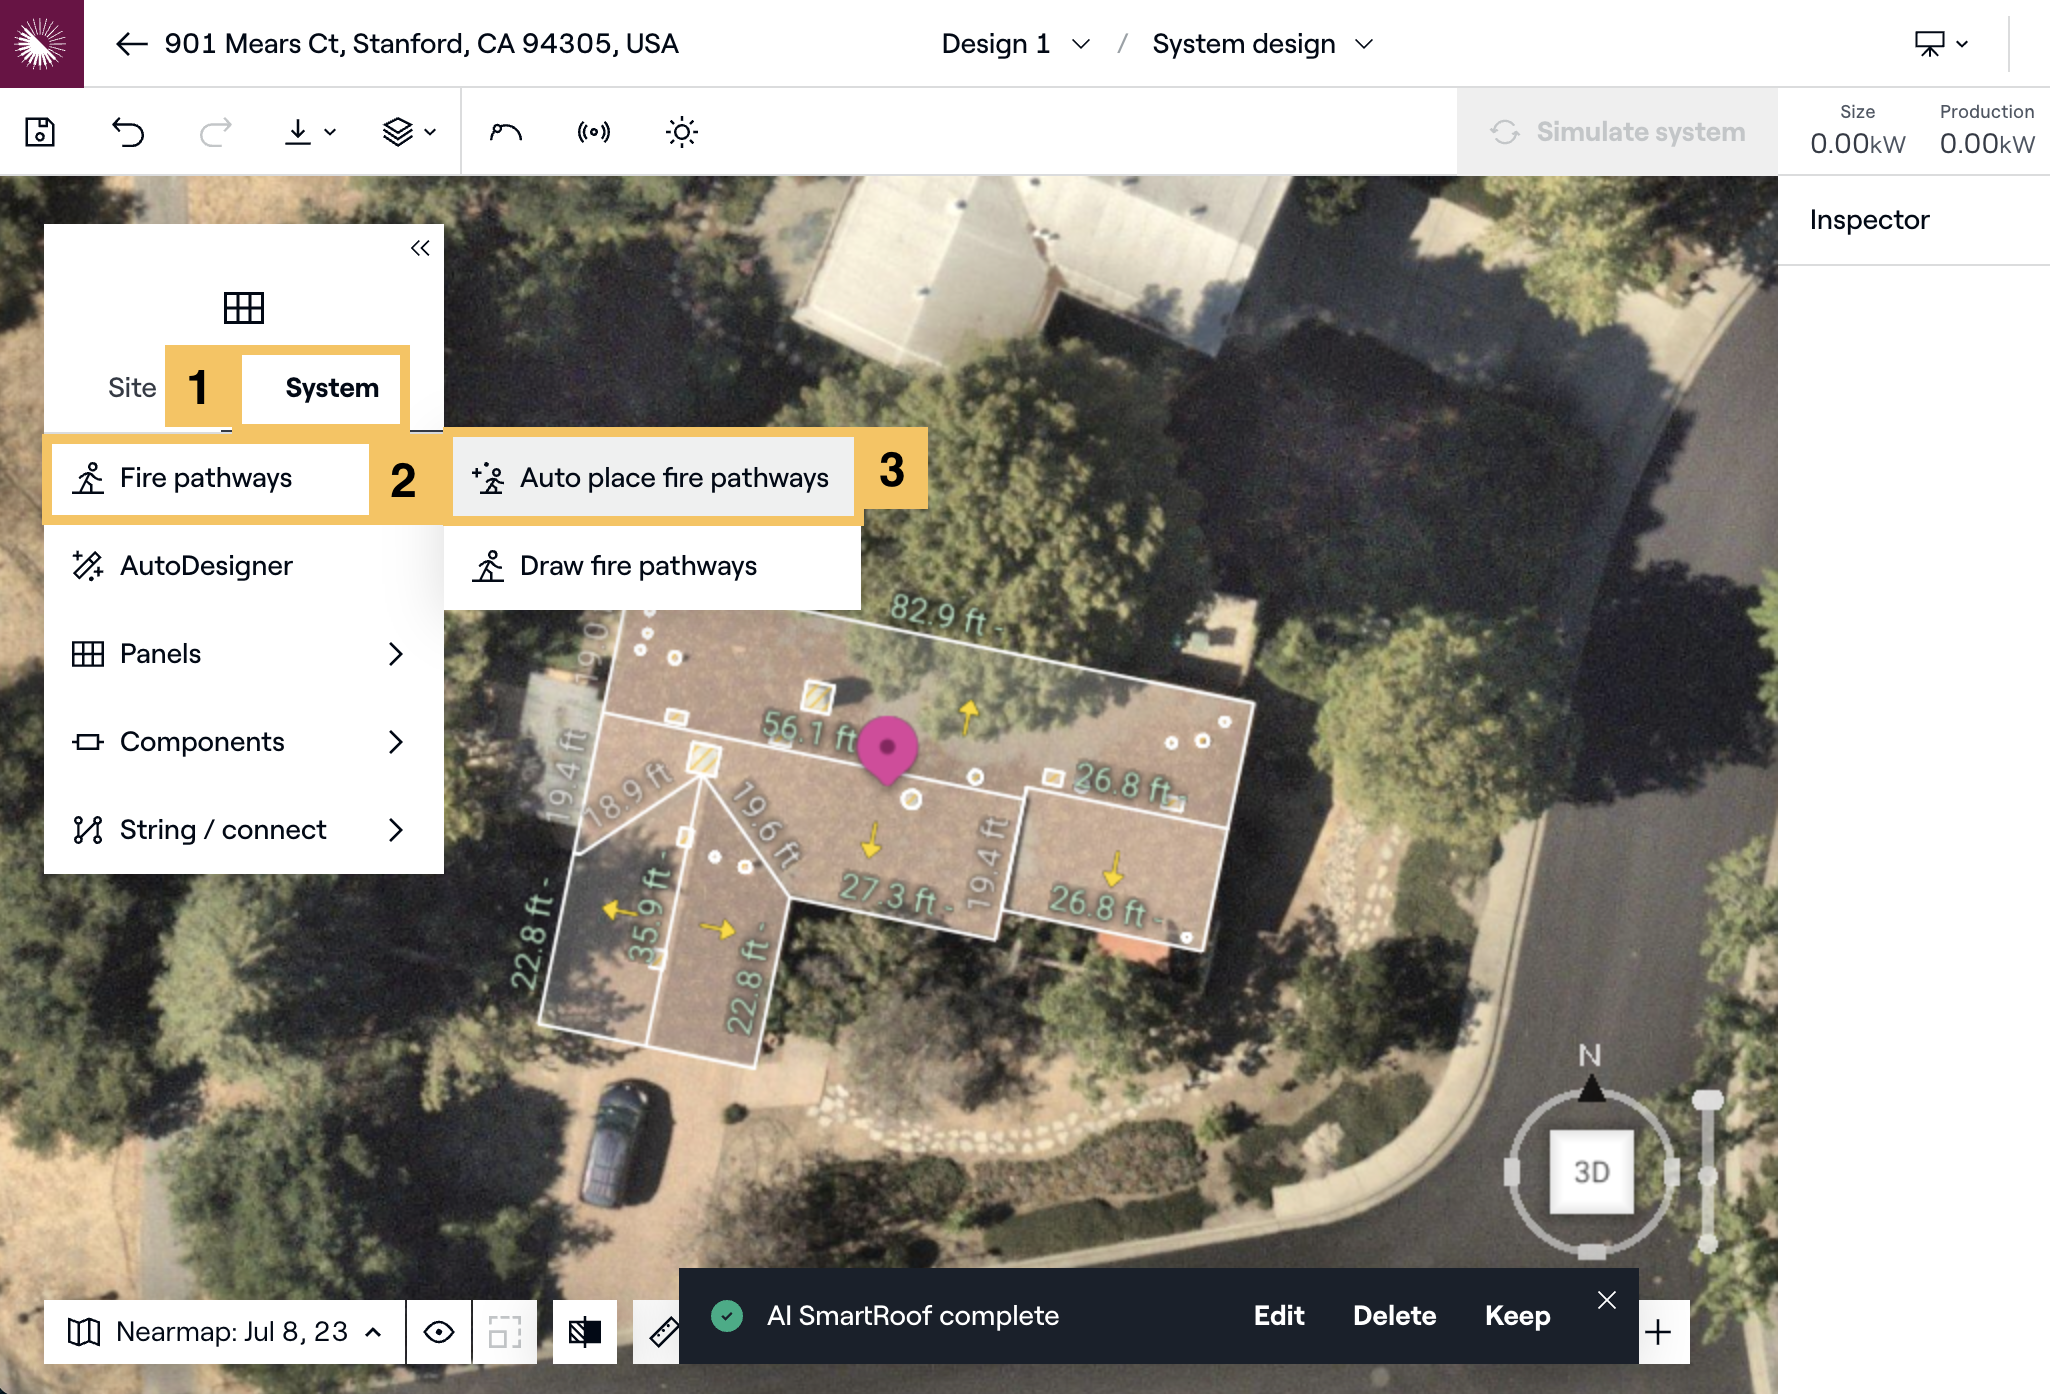Click the broadcast signal icon
Screen dimensions: 2050x1394
pyautogui.click(x=594, y=132)
